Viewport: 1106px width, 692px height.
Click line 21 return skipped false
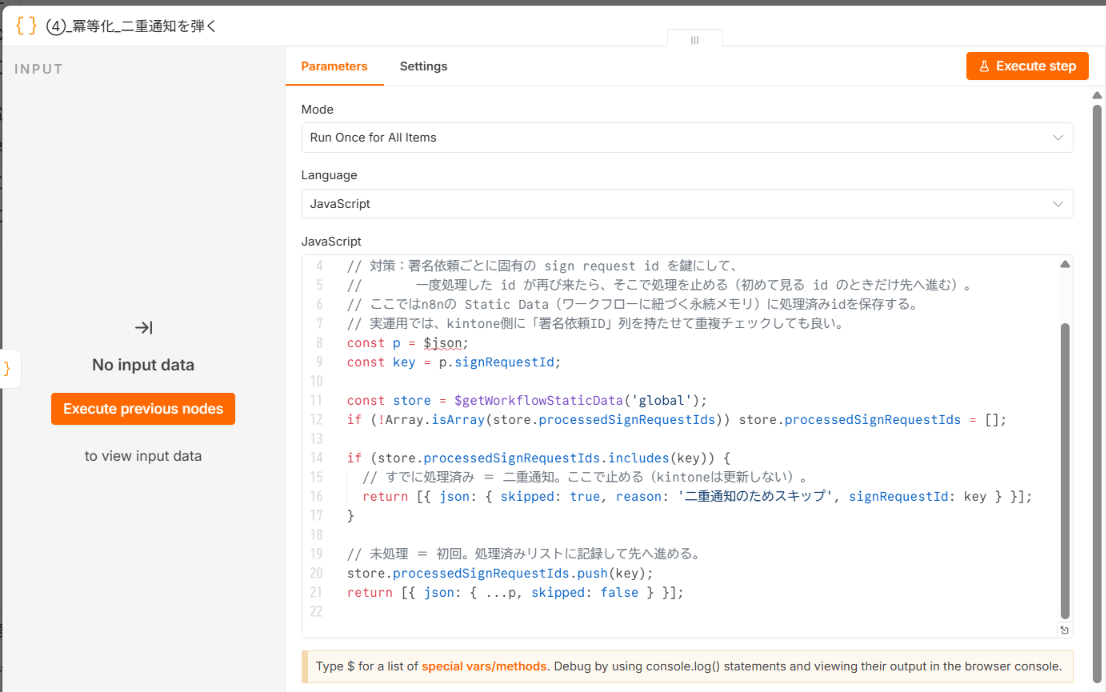click(515, 593)
